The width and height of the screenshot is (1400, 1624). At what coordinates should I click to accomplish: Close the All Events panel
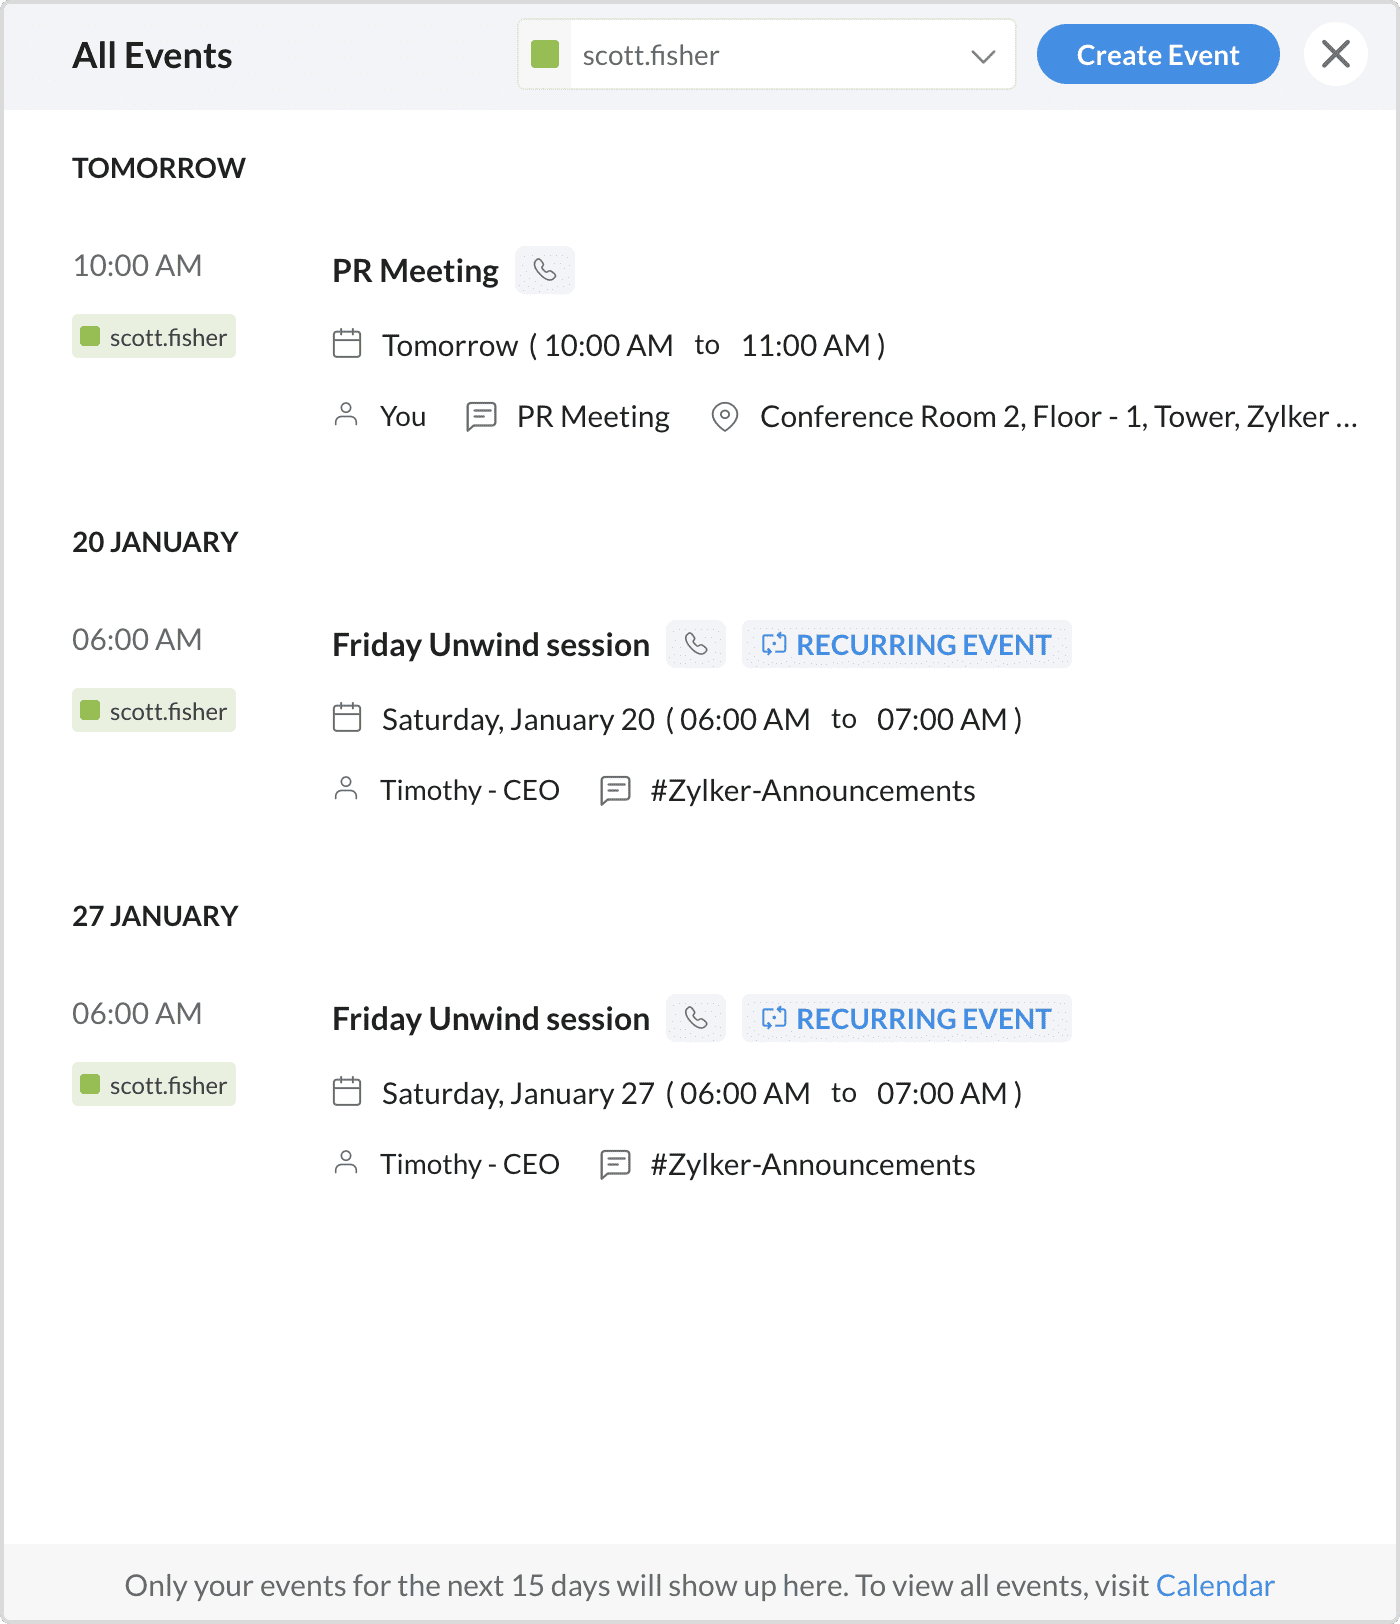pos(1336,54)
